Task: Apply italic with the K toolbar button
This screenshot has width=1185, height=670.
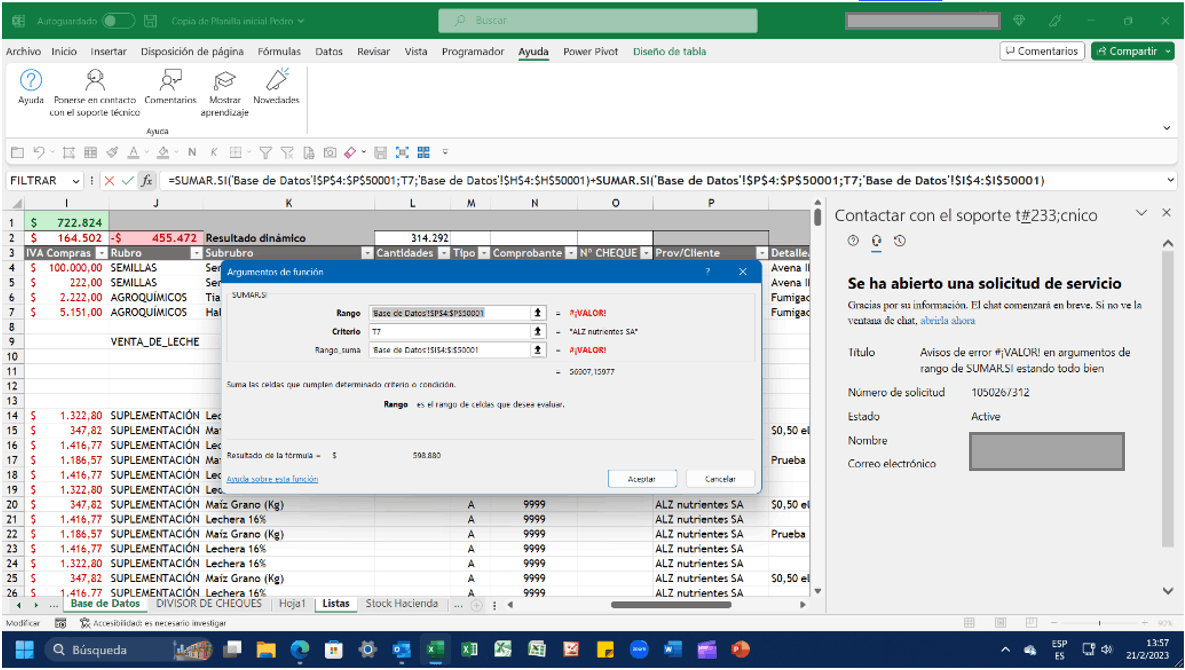Action: point(214,153)
